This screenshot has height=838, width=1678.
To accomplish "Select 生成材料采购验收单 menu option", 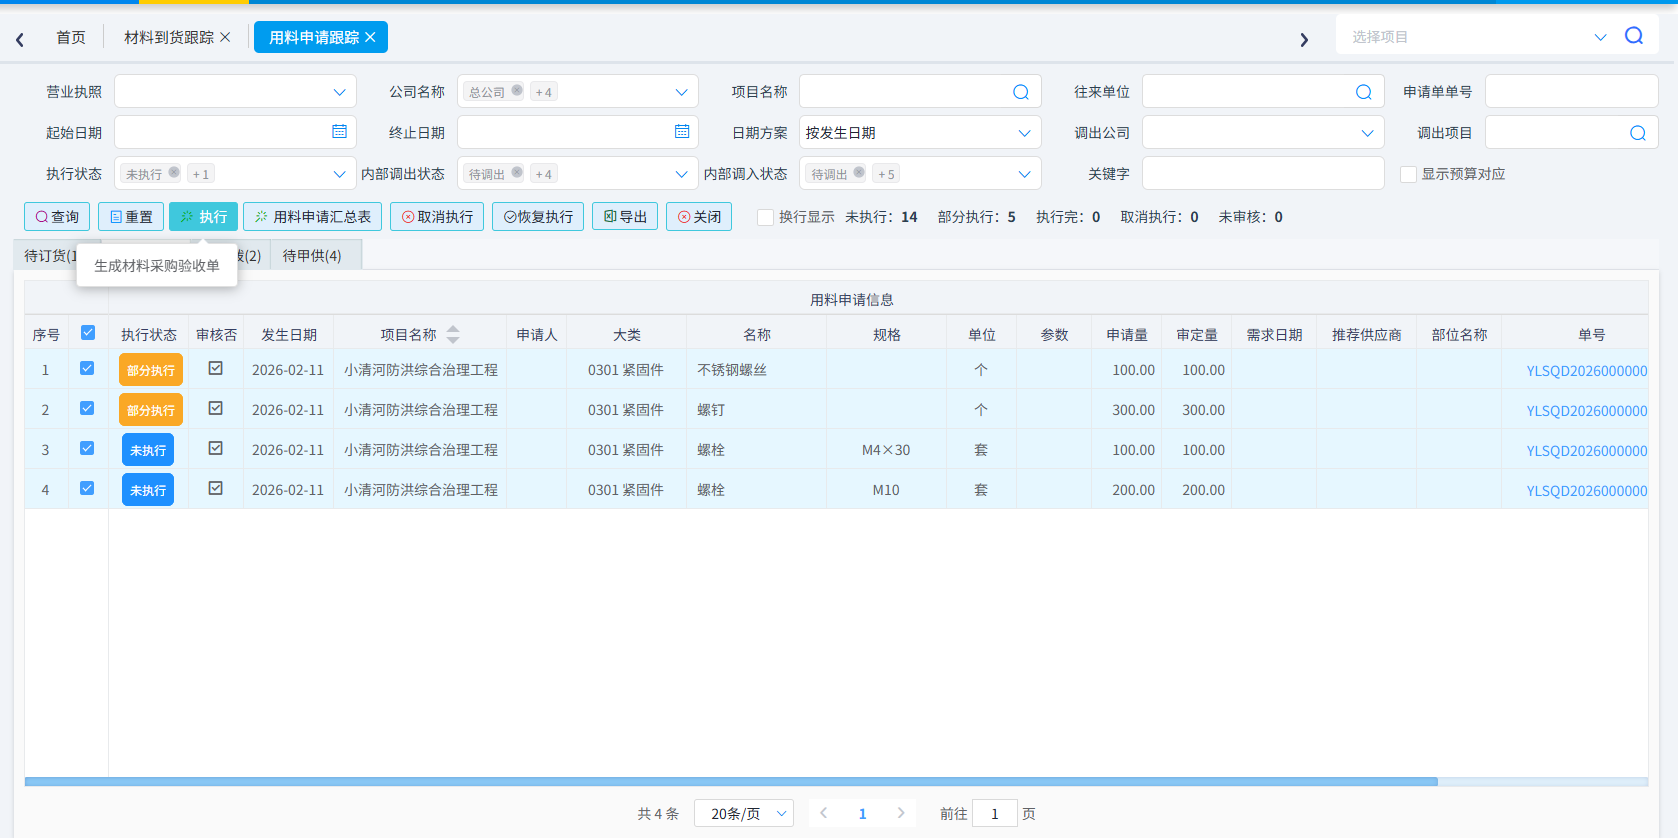I will pyautogui.click(x=157, y=266).
